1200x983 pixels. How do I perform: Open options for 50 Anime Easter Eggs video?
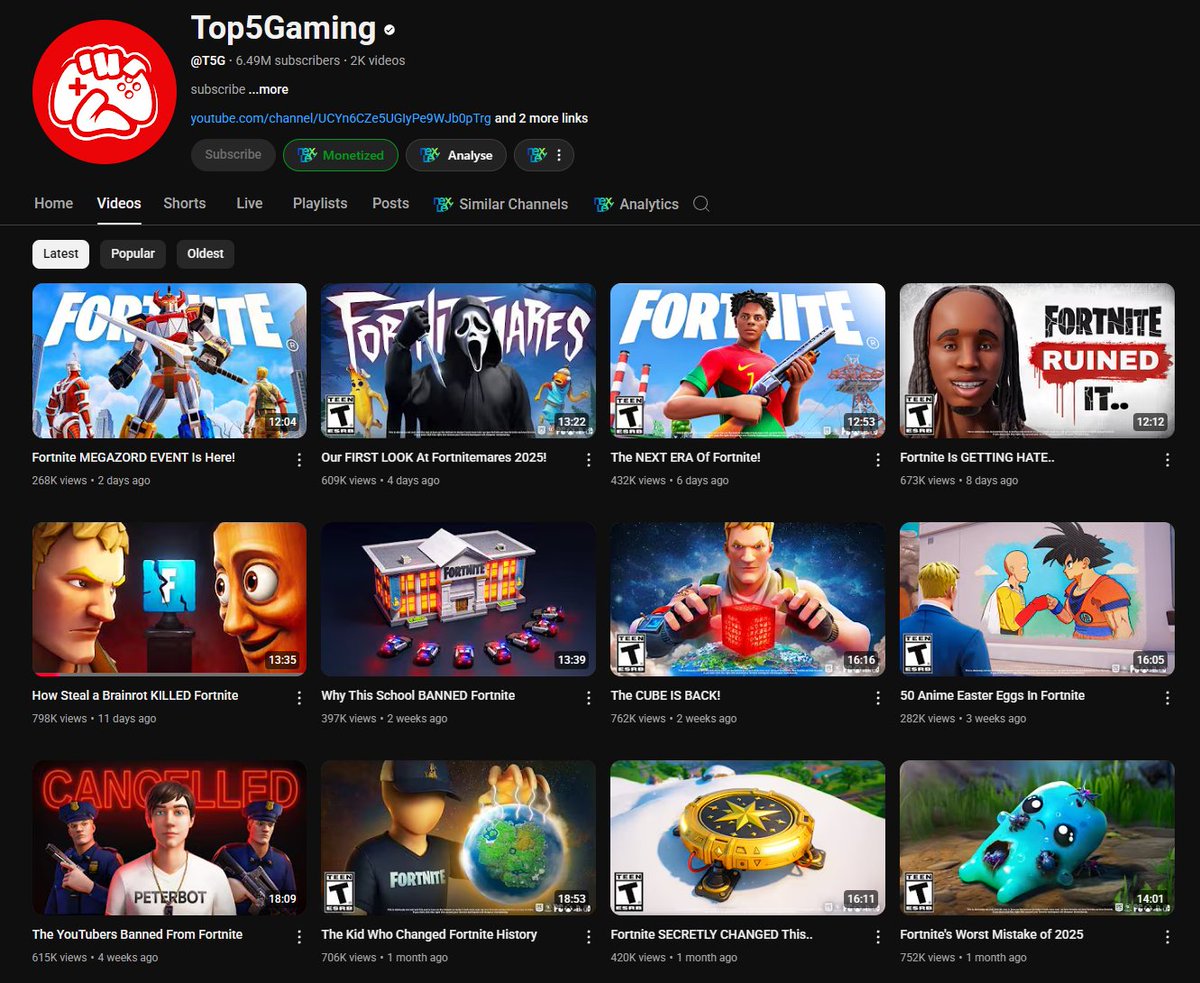1167,698
